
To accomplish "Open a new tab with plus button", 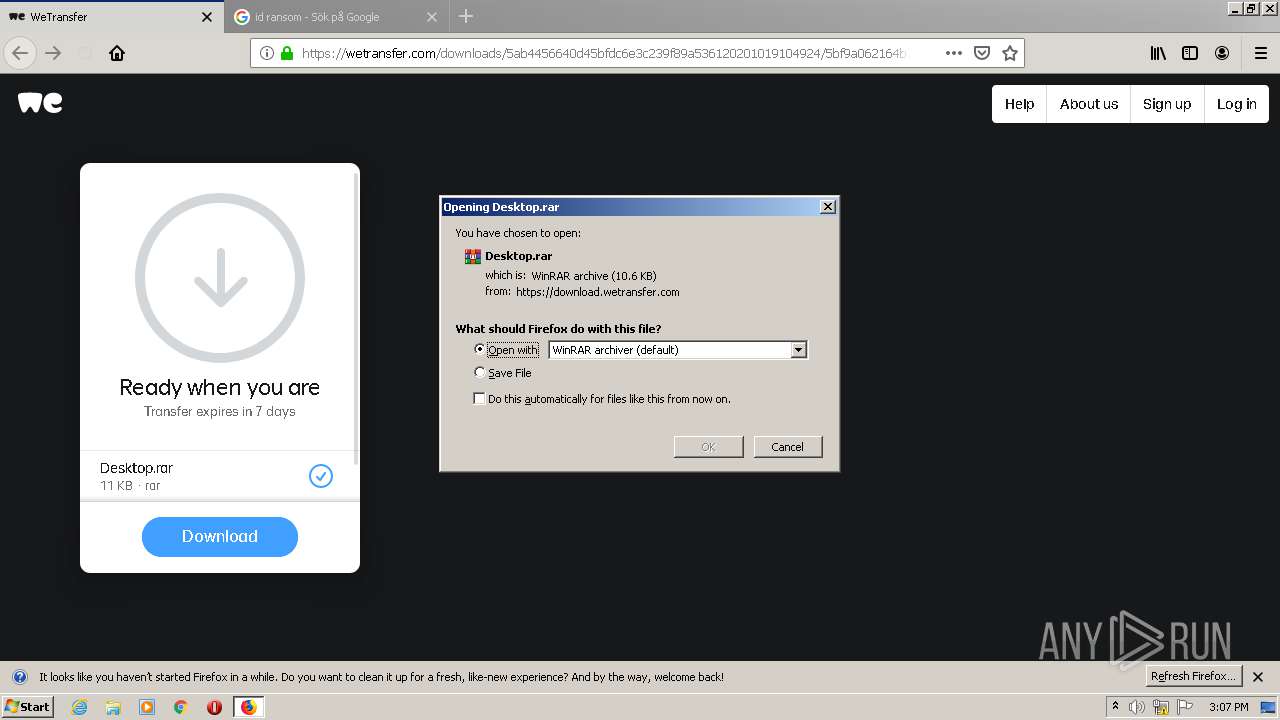I will tap(466, 16).
